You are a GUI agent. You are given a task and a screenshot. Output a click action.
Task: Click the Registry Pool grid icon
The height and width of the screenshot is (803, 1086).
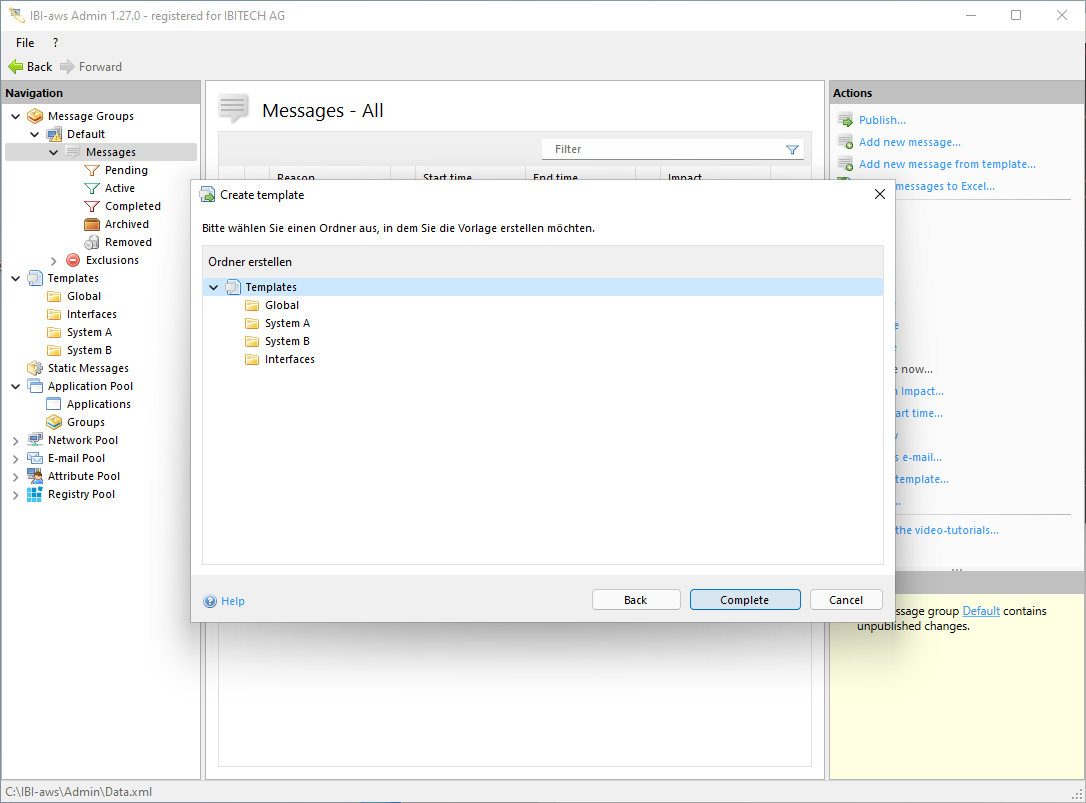point(35,494)
